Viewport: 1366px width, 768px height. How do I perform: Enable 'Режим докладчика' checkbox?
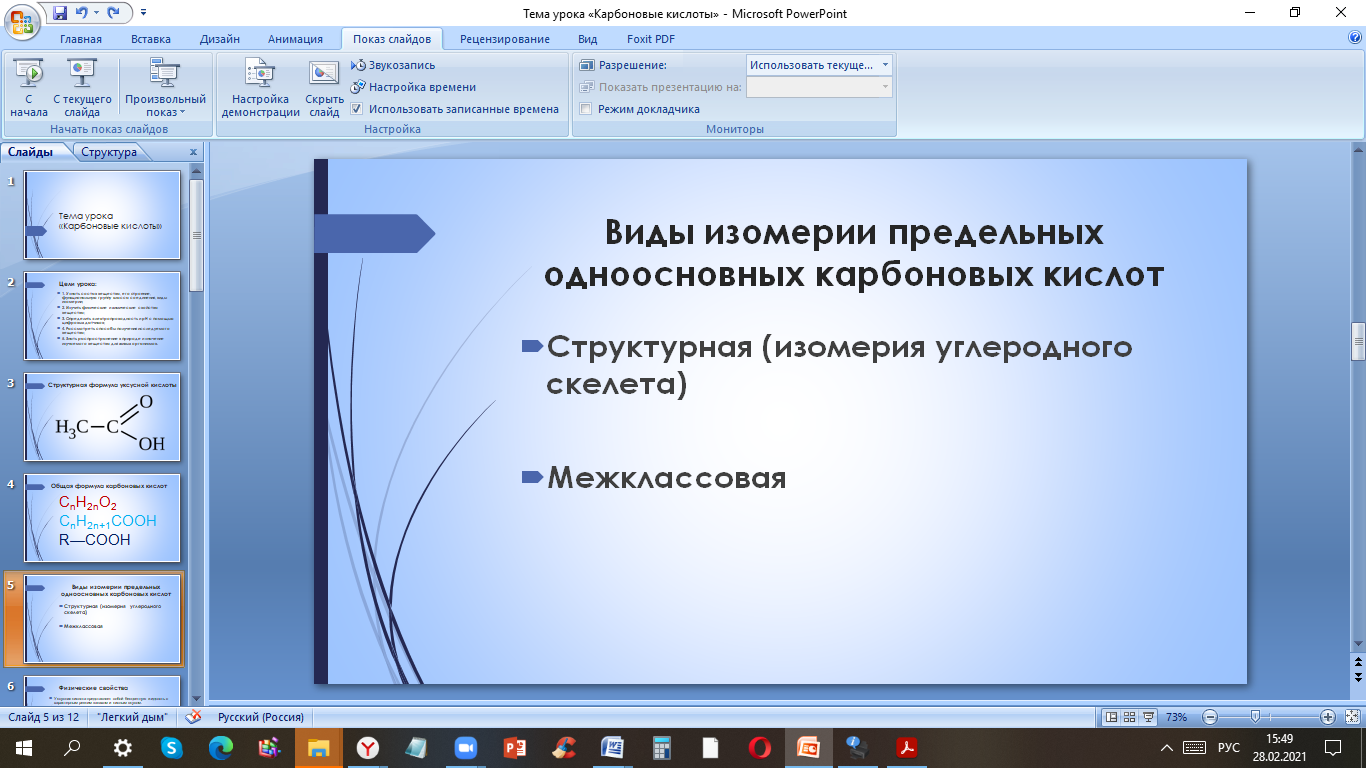click(586, 109)
